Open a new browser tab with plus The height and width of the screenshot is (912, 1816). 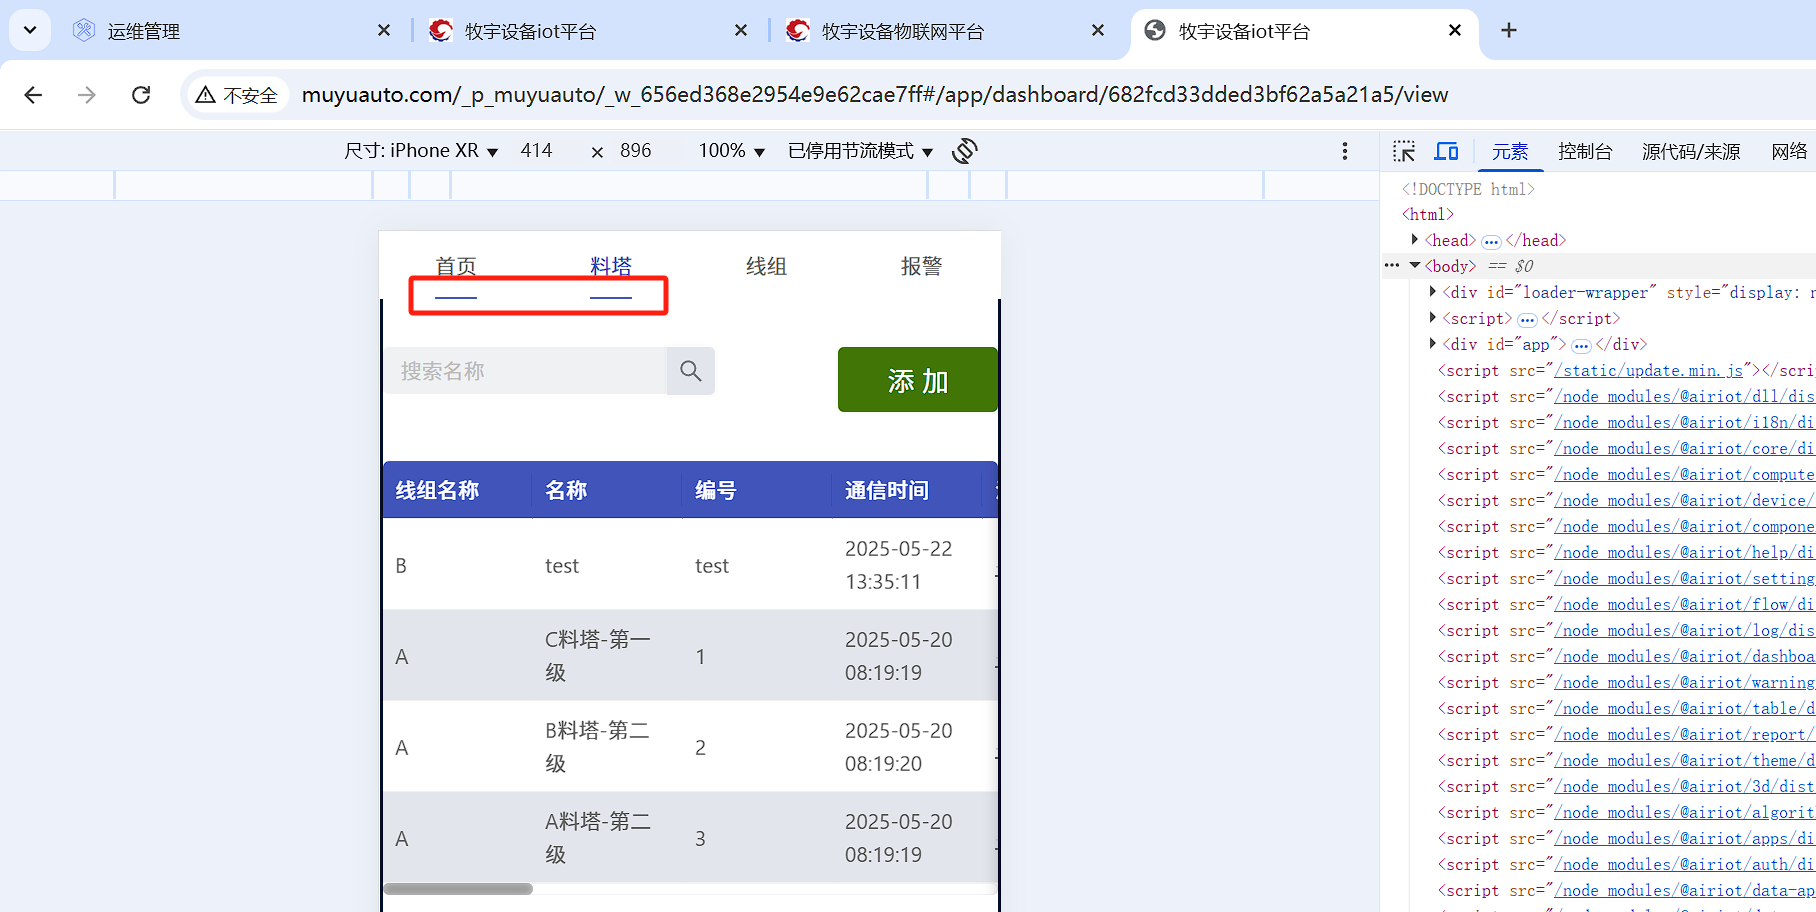point(1509,30)
